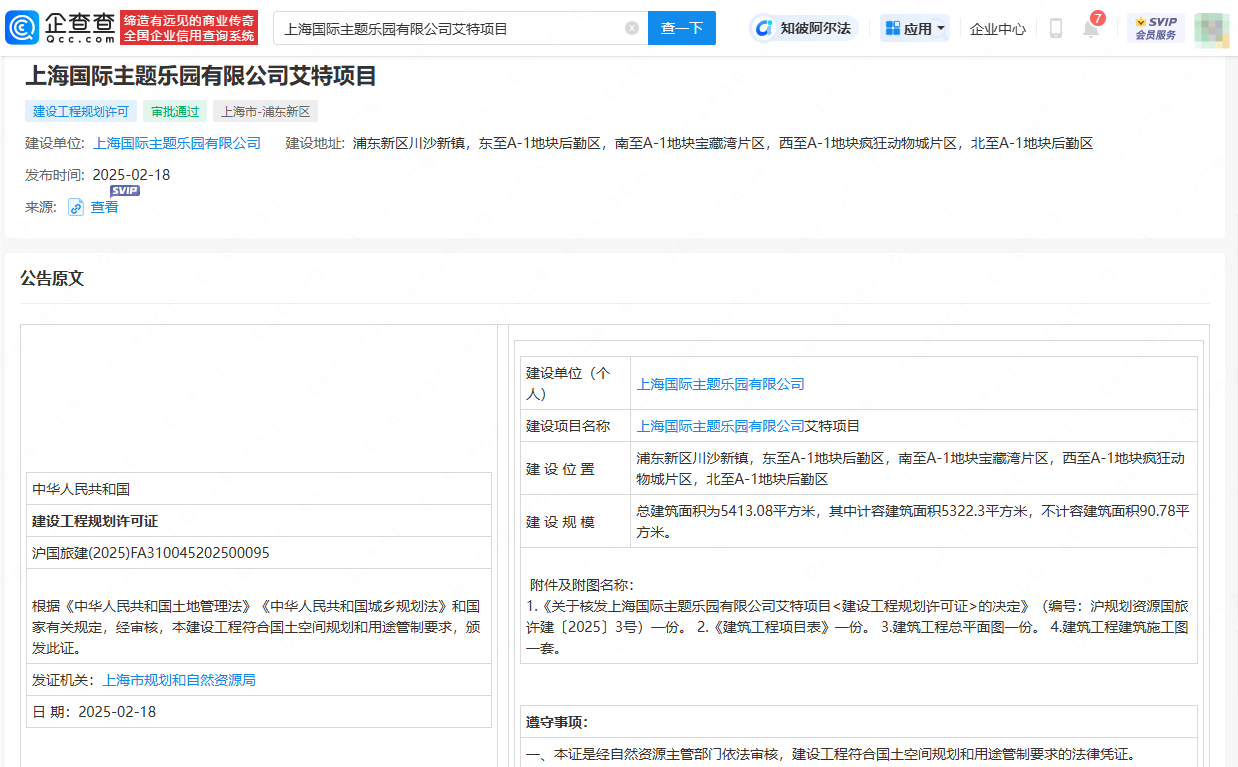
Task: Open 知彼阿尔法 via its circular icon
Action: [764, 28]
